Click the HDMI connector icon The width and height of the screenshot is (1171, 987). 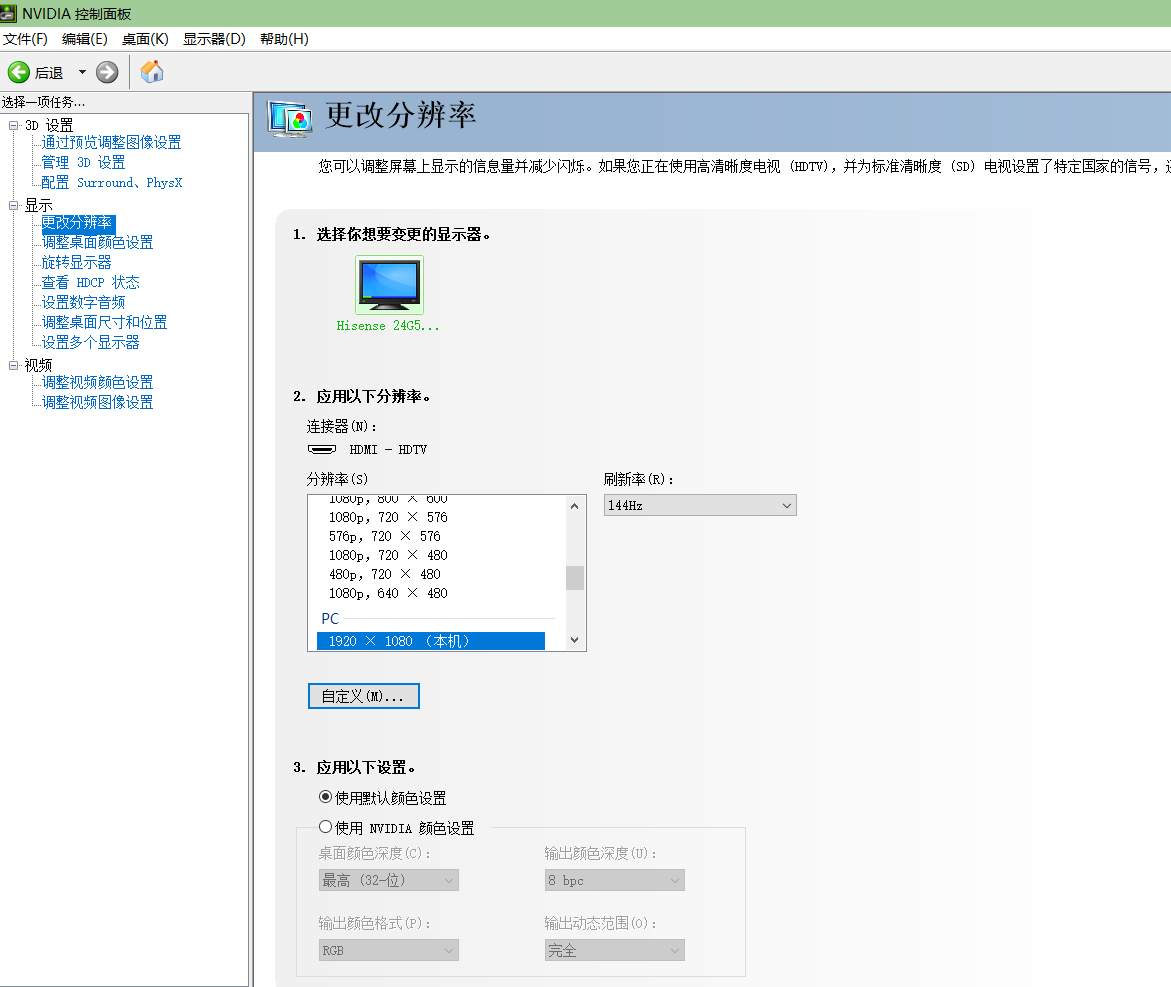[x=321, y=449]
